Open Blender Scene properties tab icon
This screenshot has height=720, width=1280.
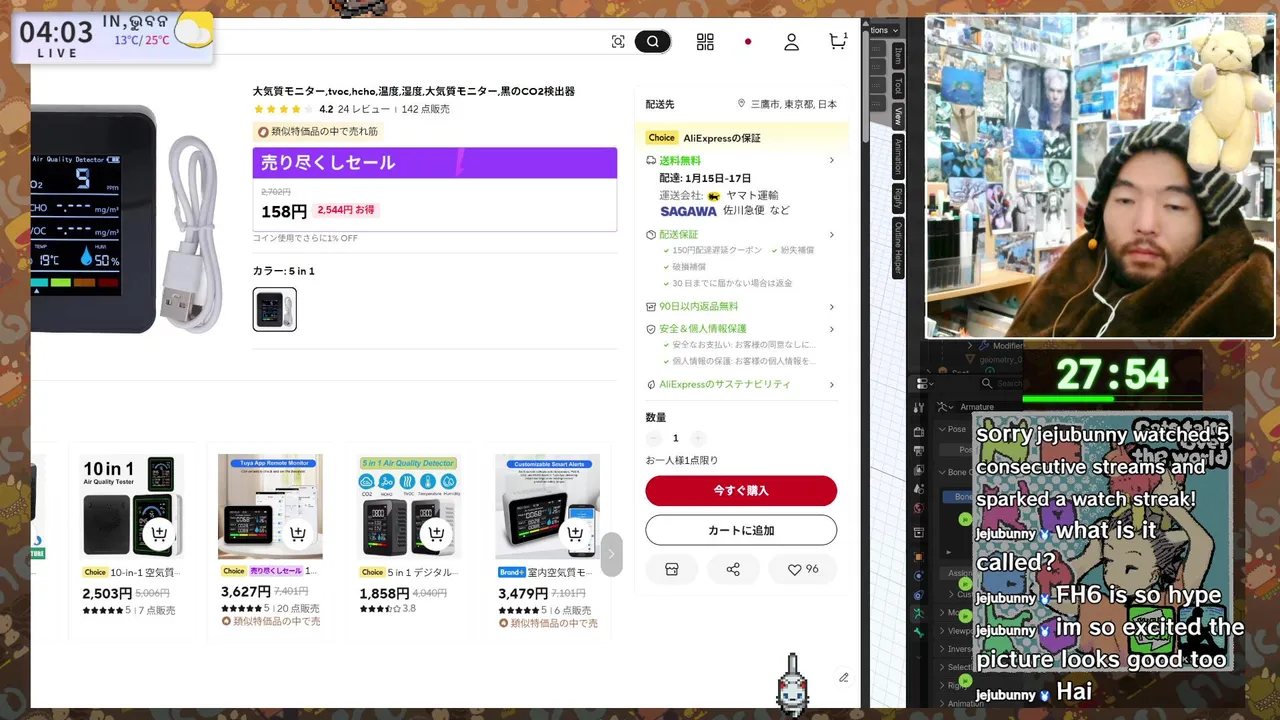tap(919, 489)
